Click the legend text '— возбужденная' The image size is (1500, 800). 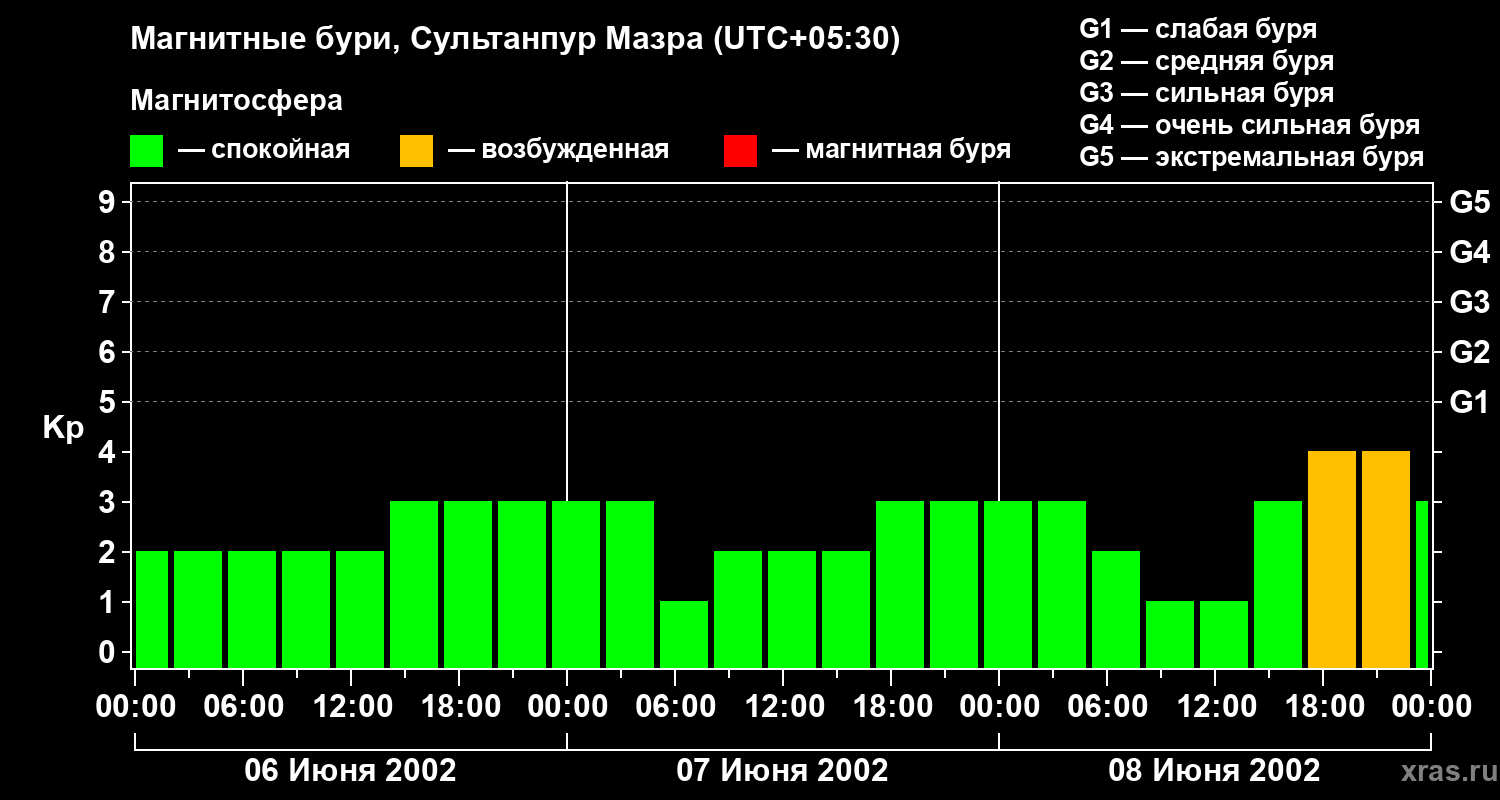[x=558, y=151]
